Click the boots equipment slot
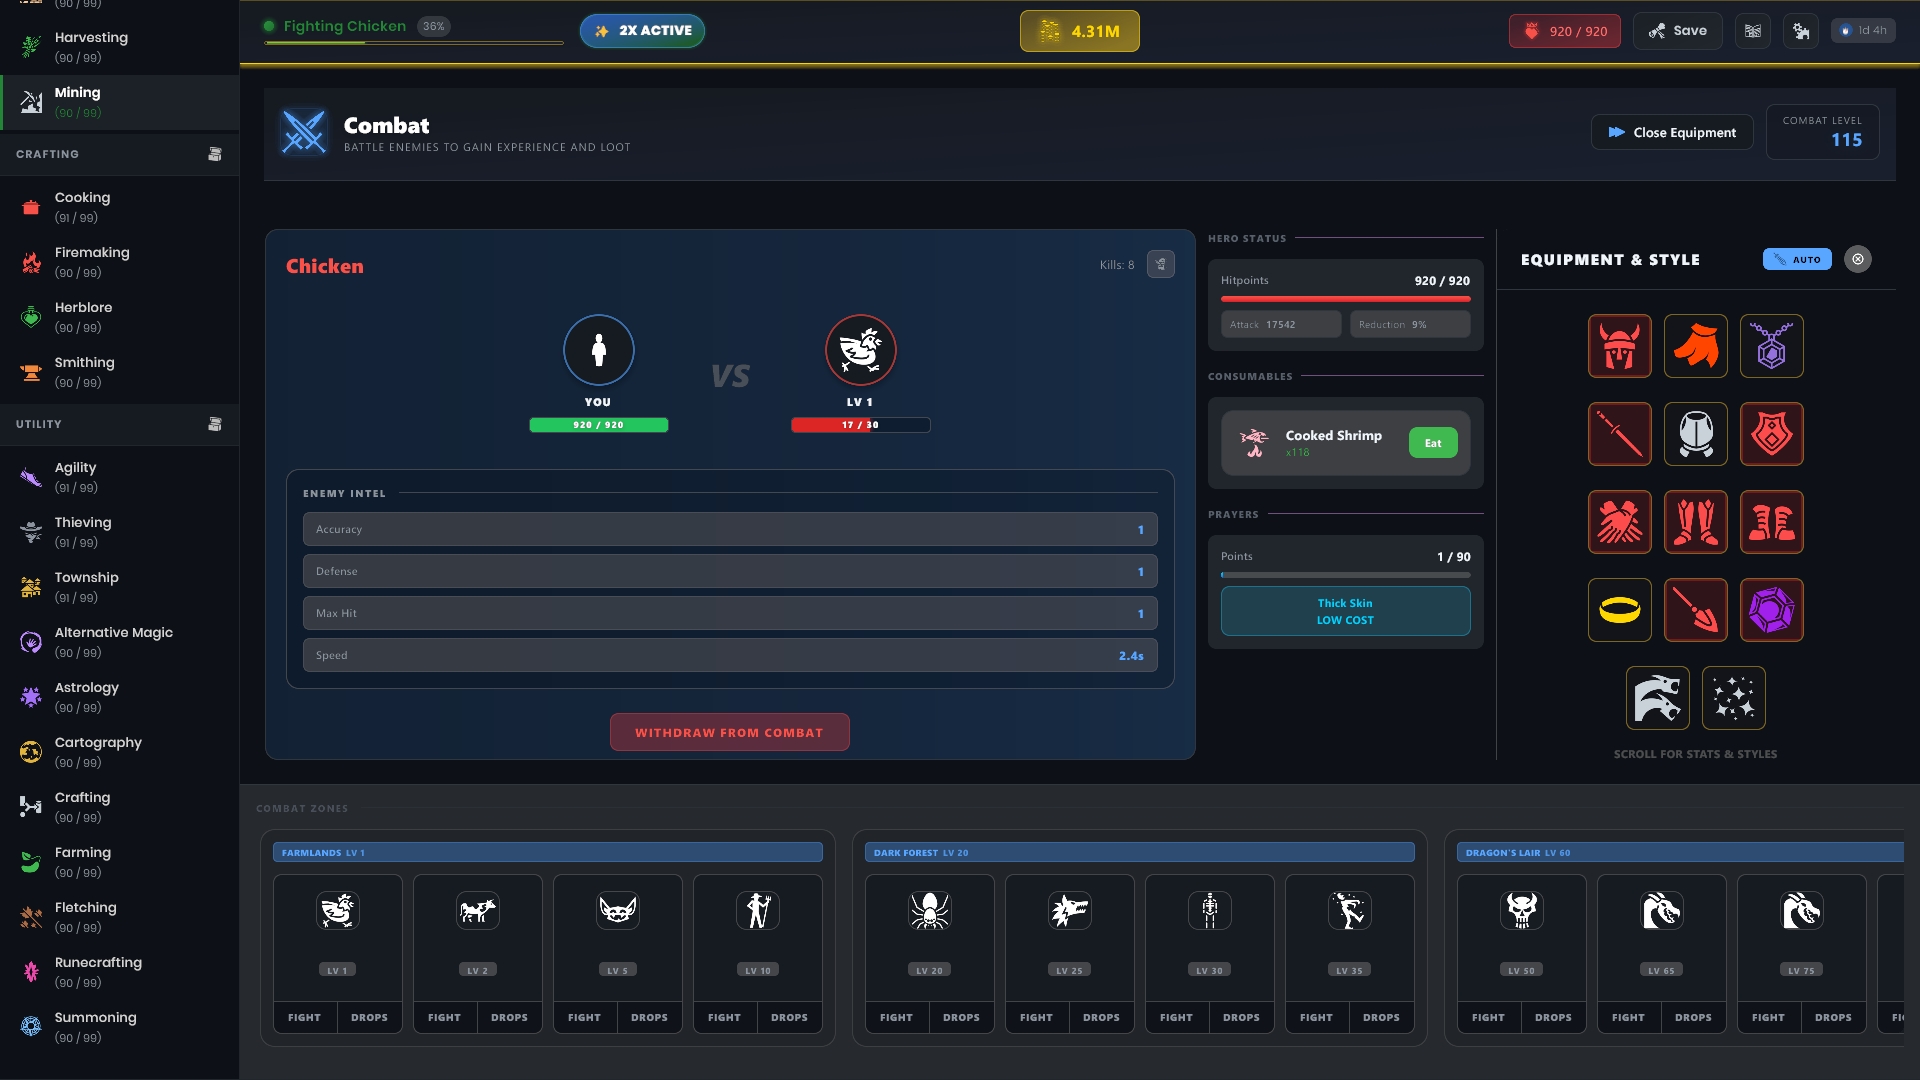Viewport: 1920px width, 1080px height. (1771, 522)
